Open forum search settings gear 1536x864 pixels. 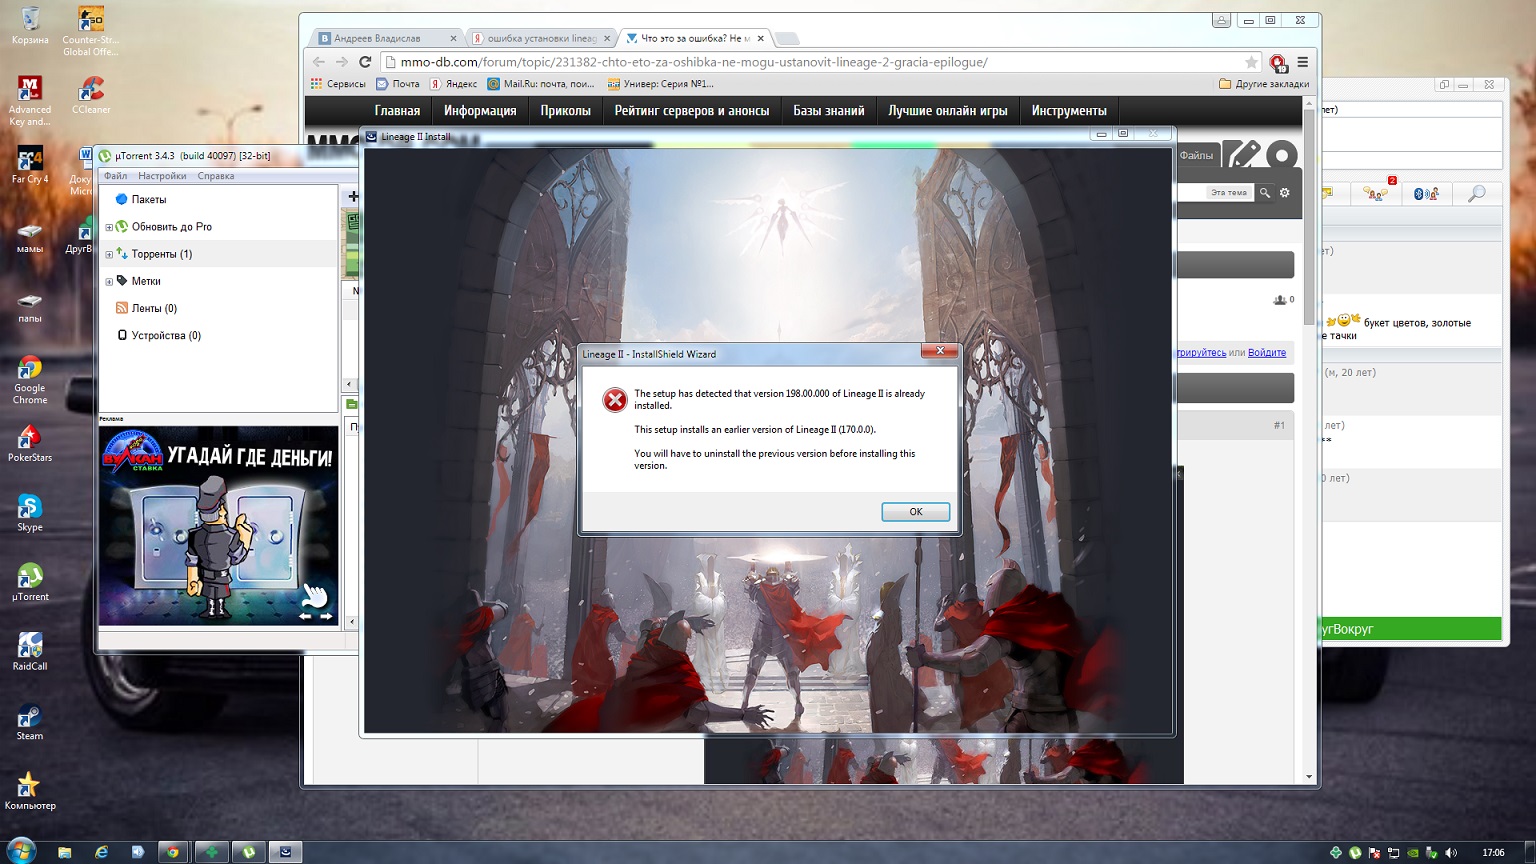[x=1285, y=193]
